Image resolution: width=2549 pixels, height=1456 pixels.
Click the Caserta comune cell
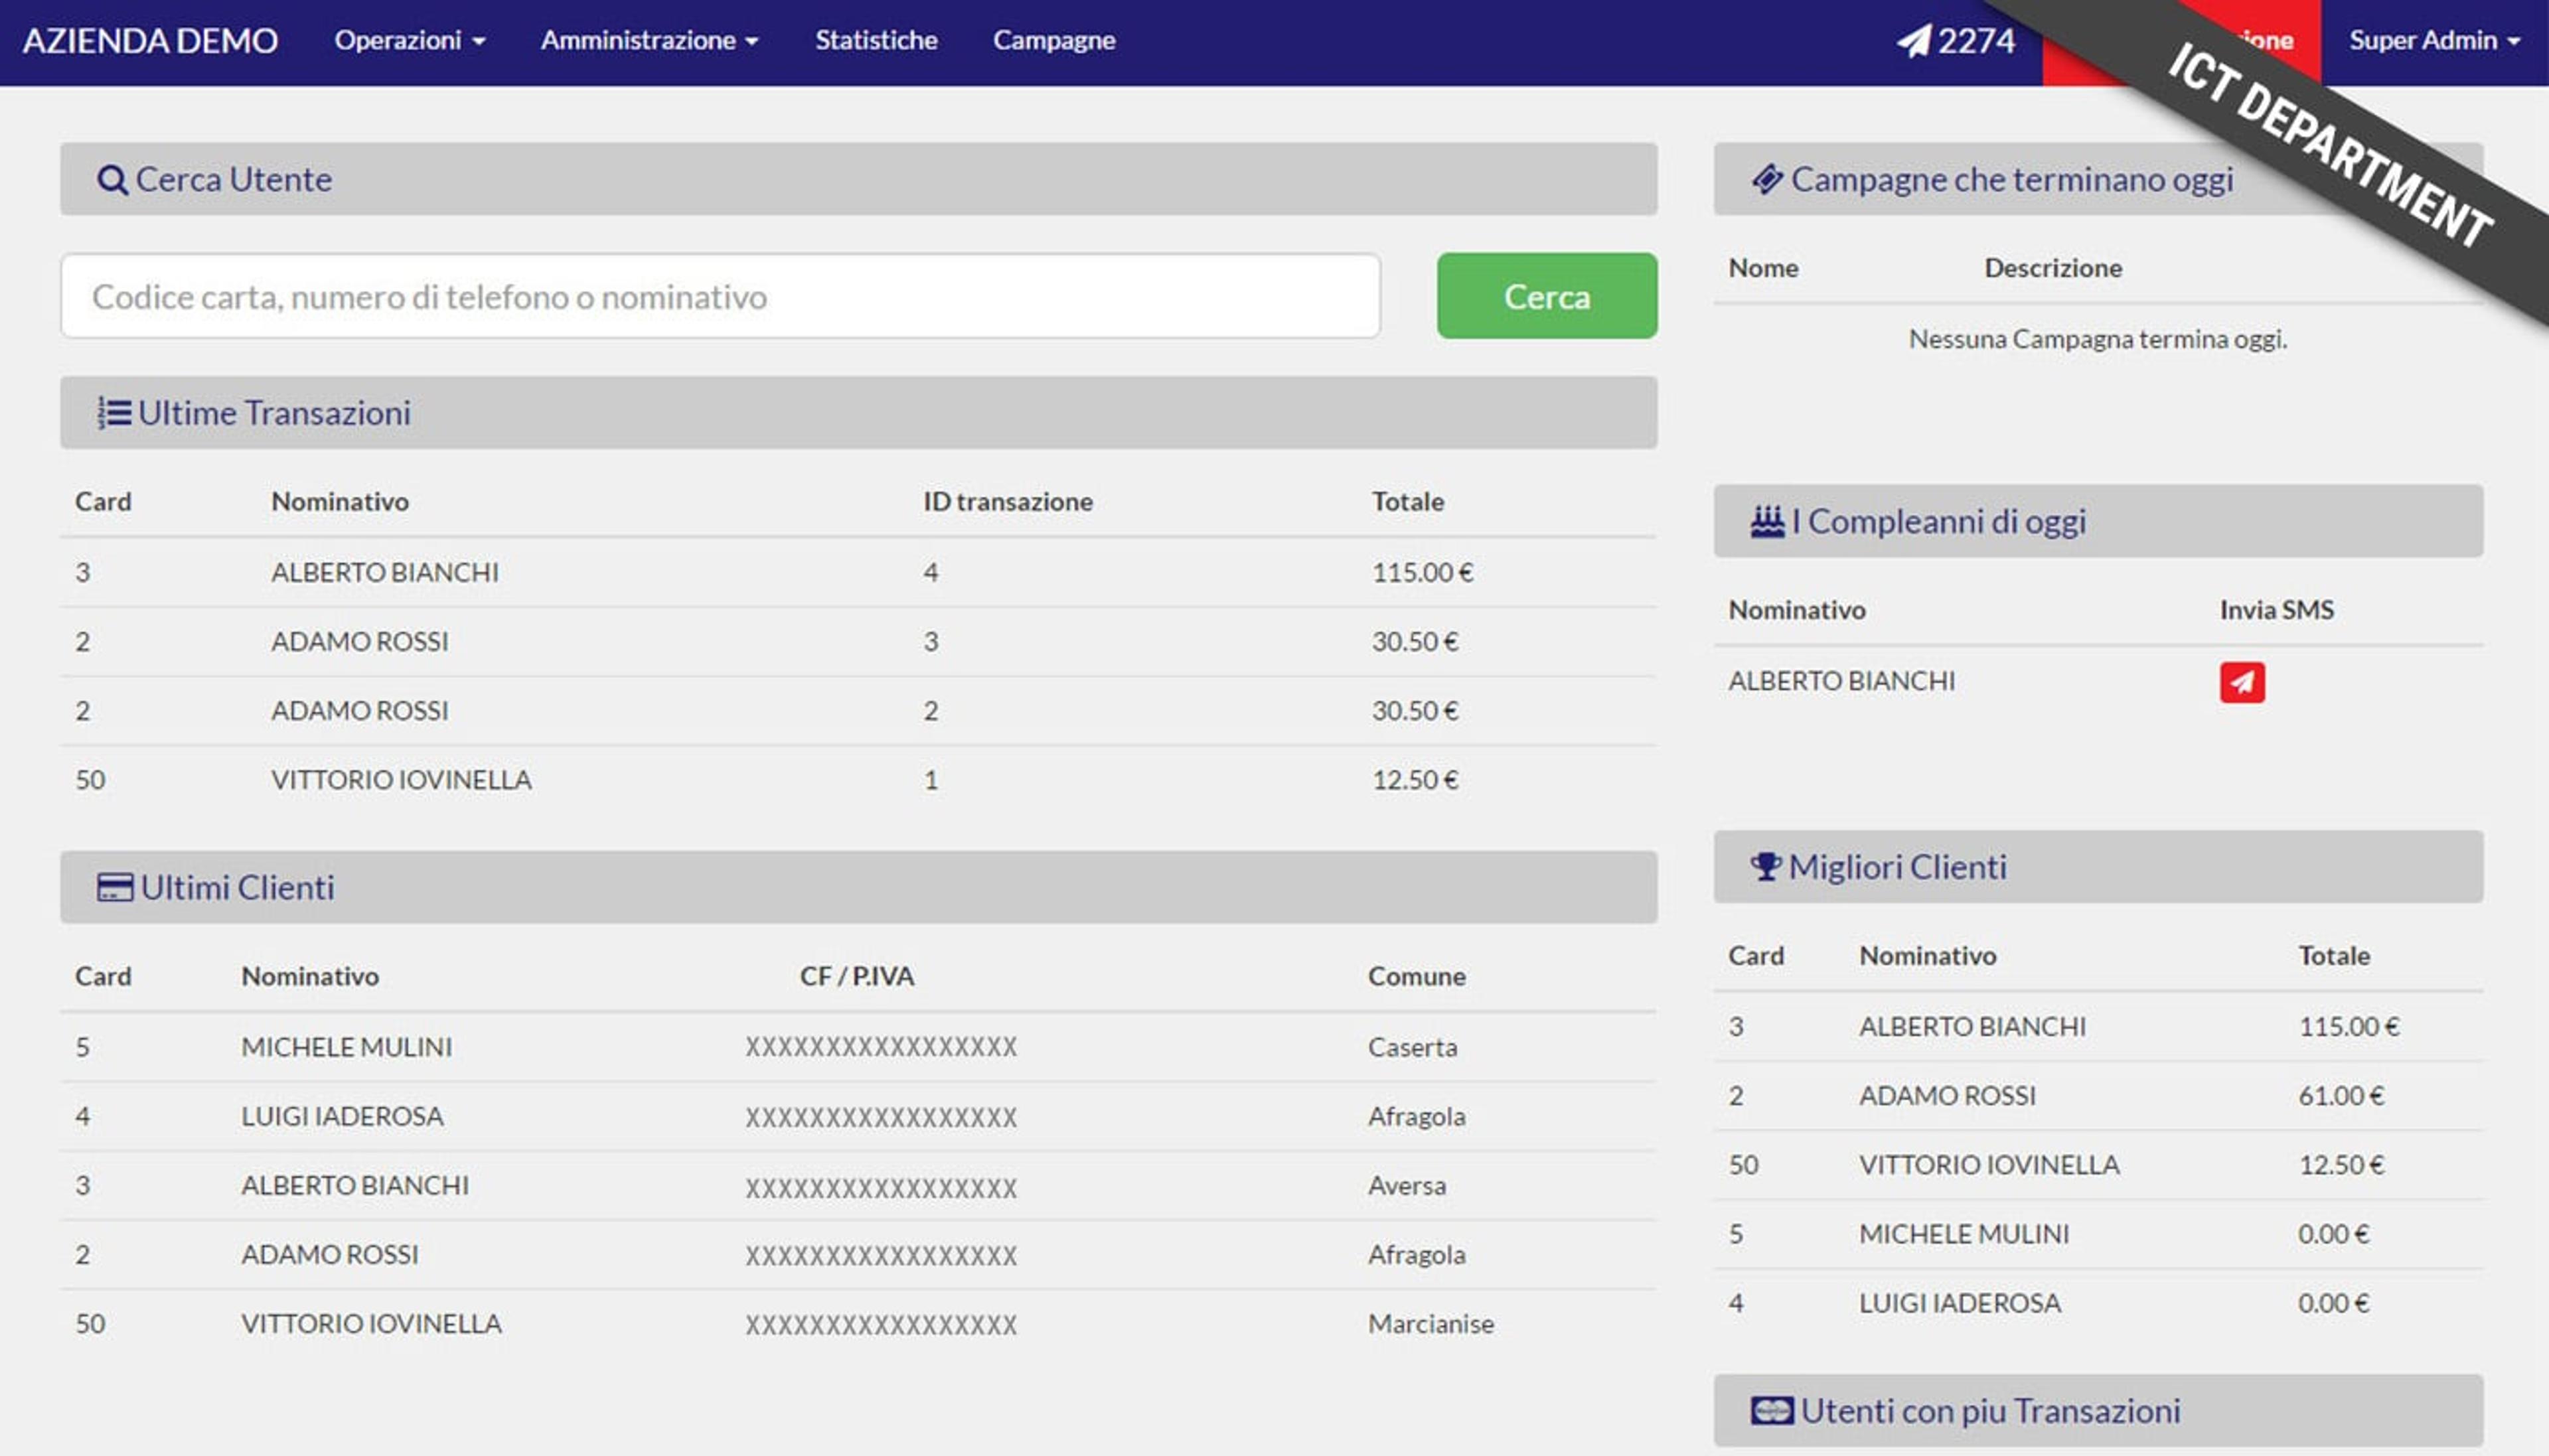point(1412,1047)
